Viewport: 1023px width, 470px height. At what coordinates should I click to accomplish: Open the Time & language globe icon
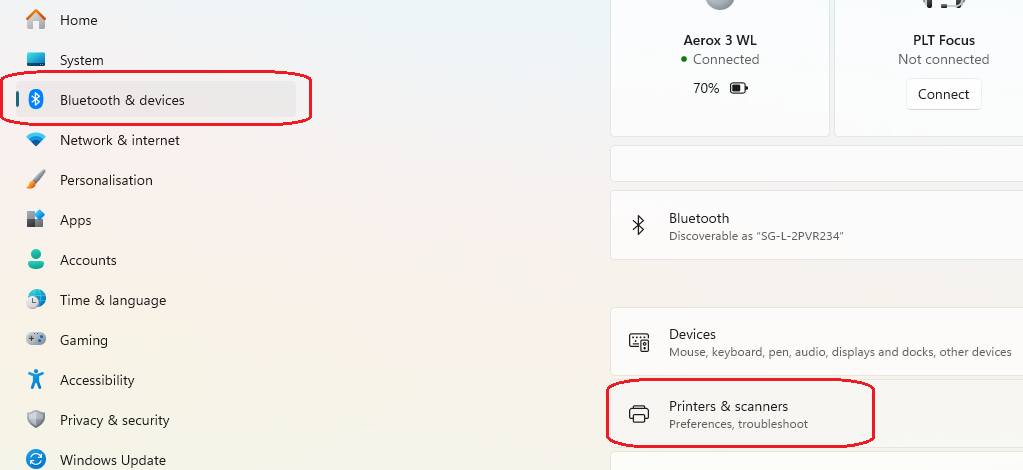tap(36, 300)
